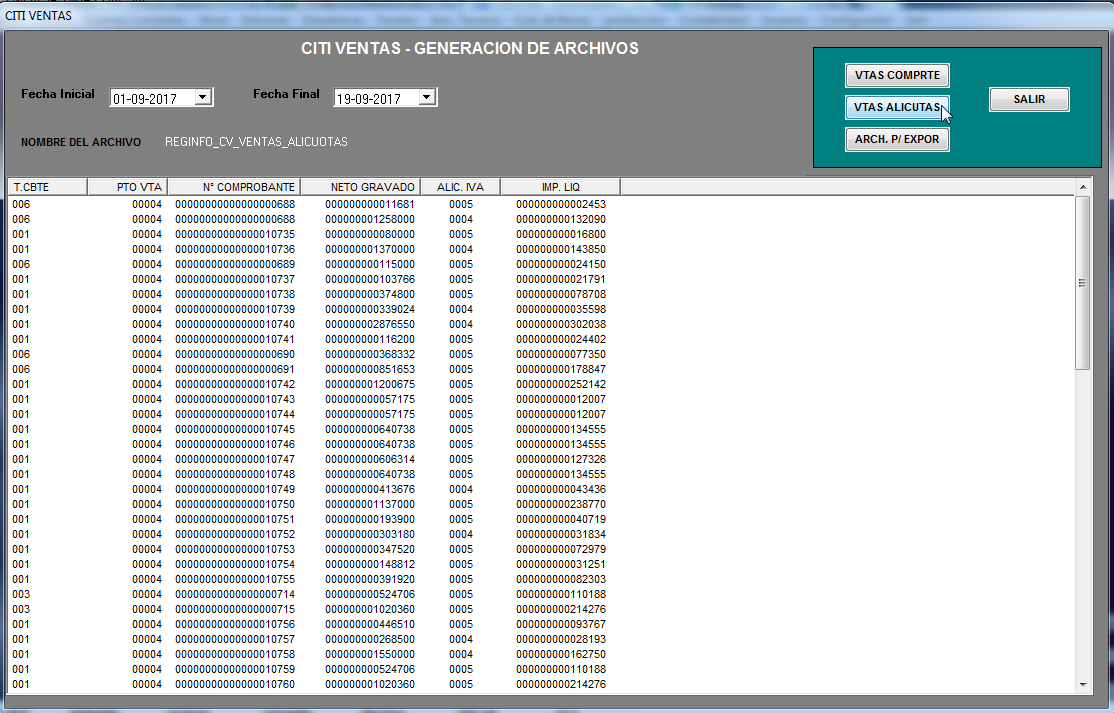
Task: Click the IMP. LIQ column header
Action: coord(561,187)
